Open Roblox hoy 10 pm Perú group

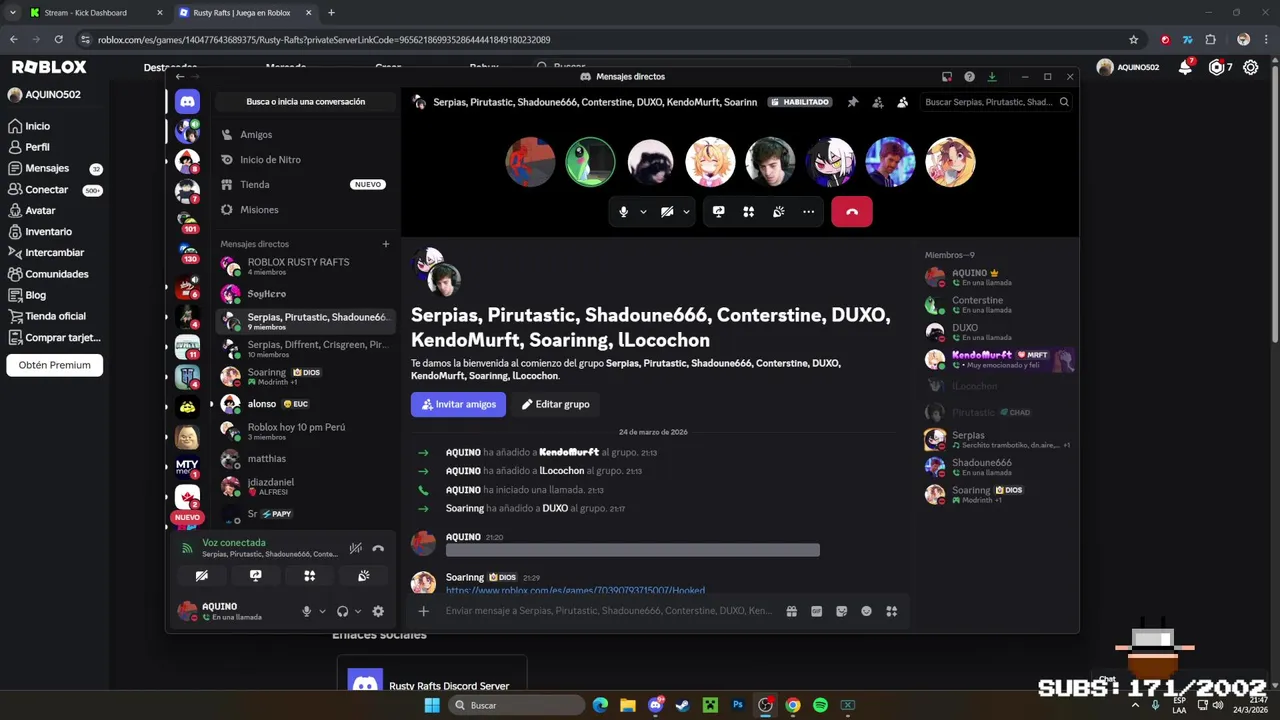click(303, 431)
